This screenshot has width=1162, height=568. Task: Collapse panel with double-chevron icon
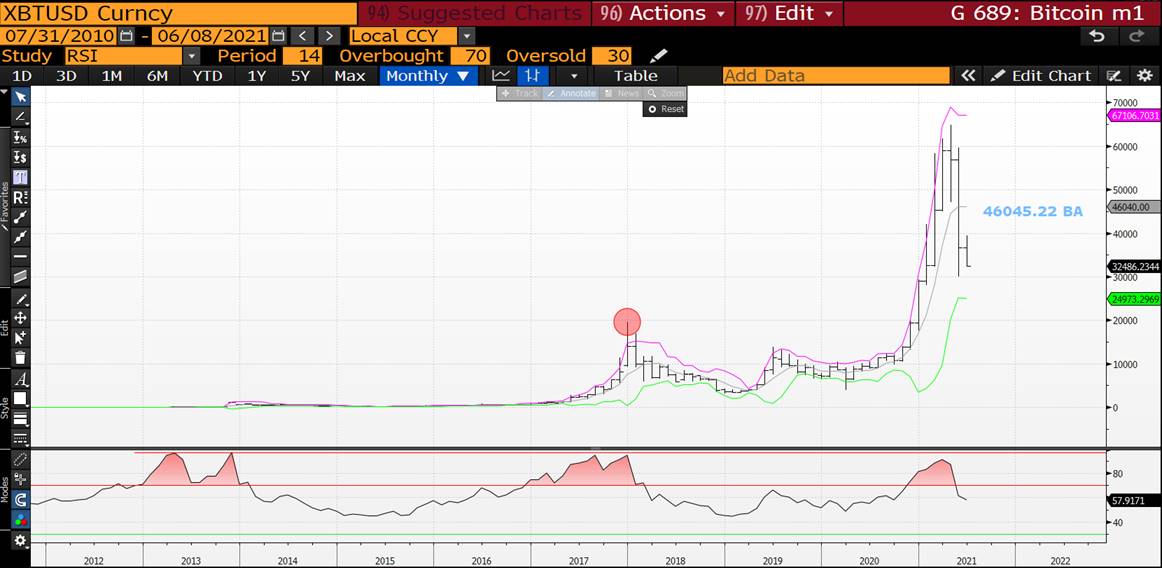tap(967, 76)
